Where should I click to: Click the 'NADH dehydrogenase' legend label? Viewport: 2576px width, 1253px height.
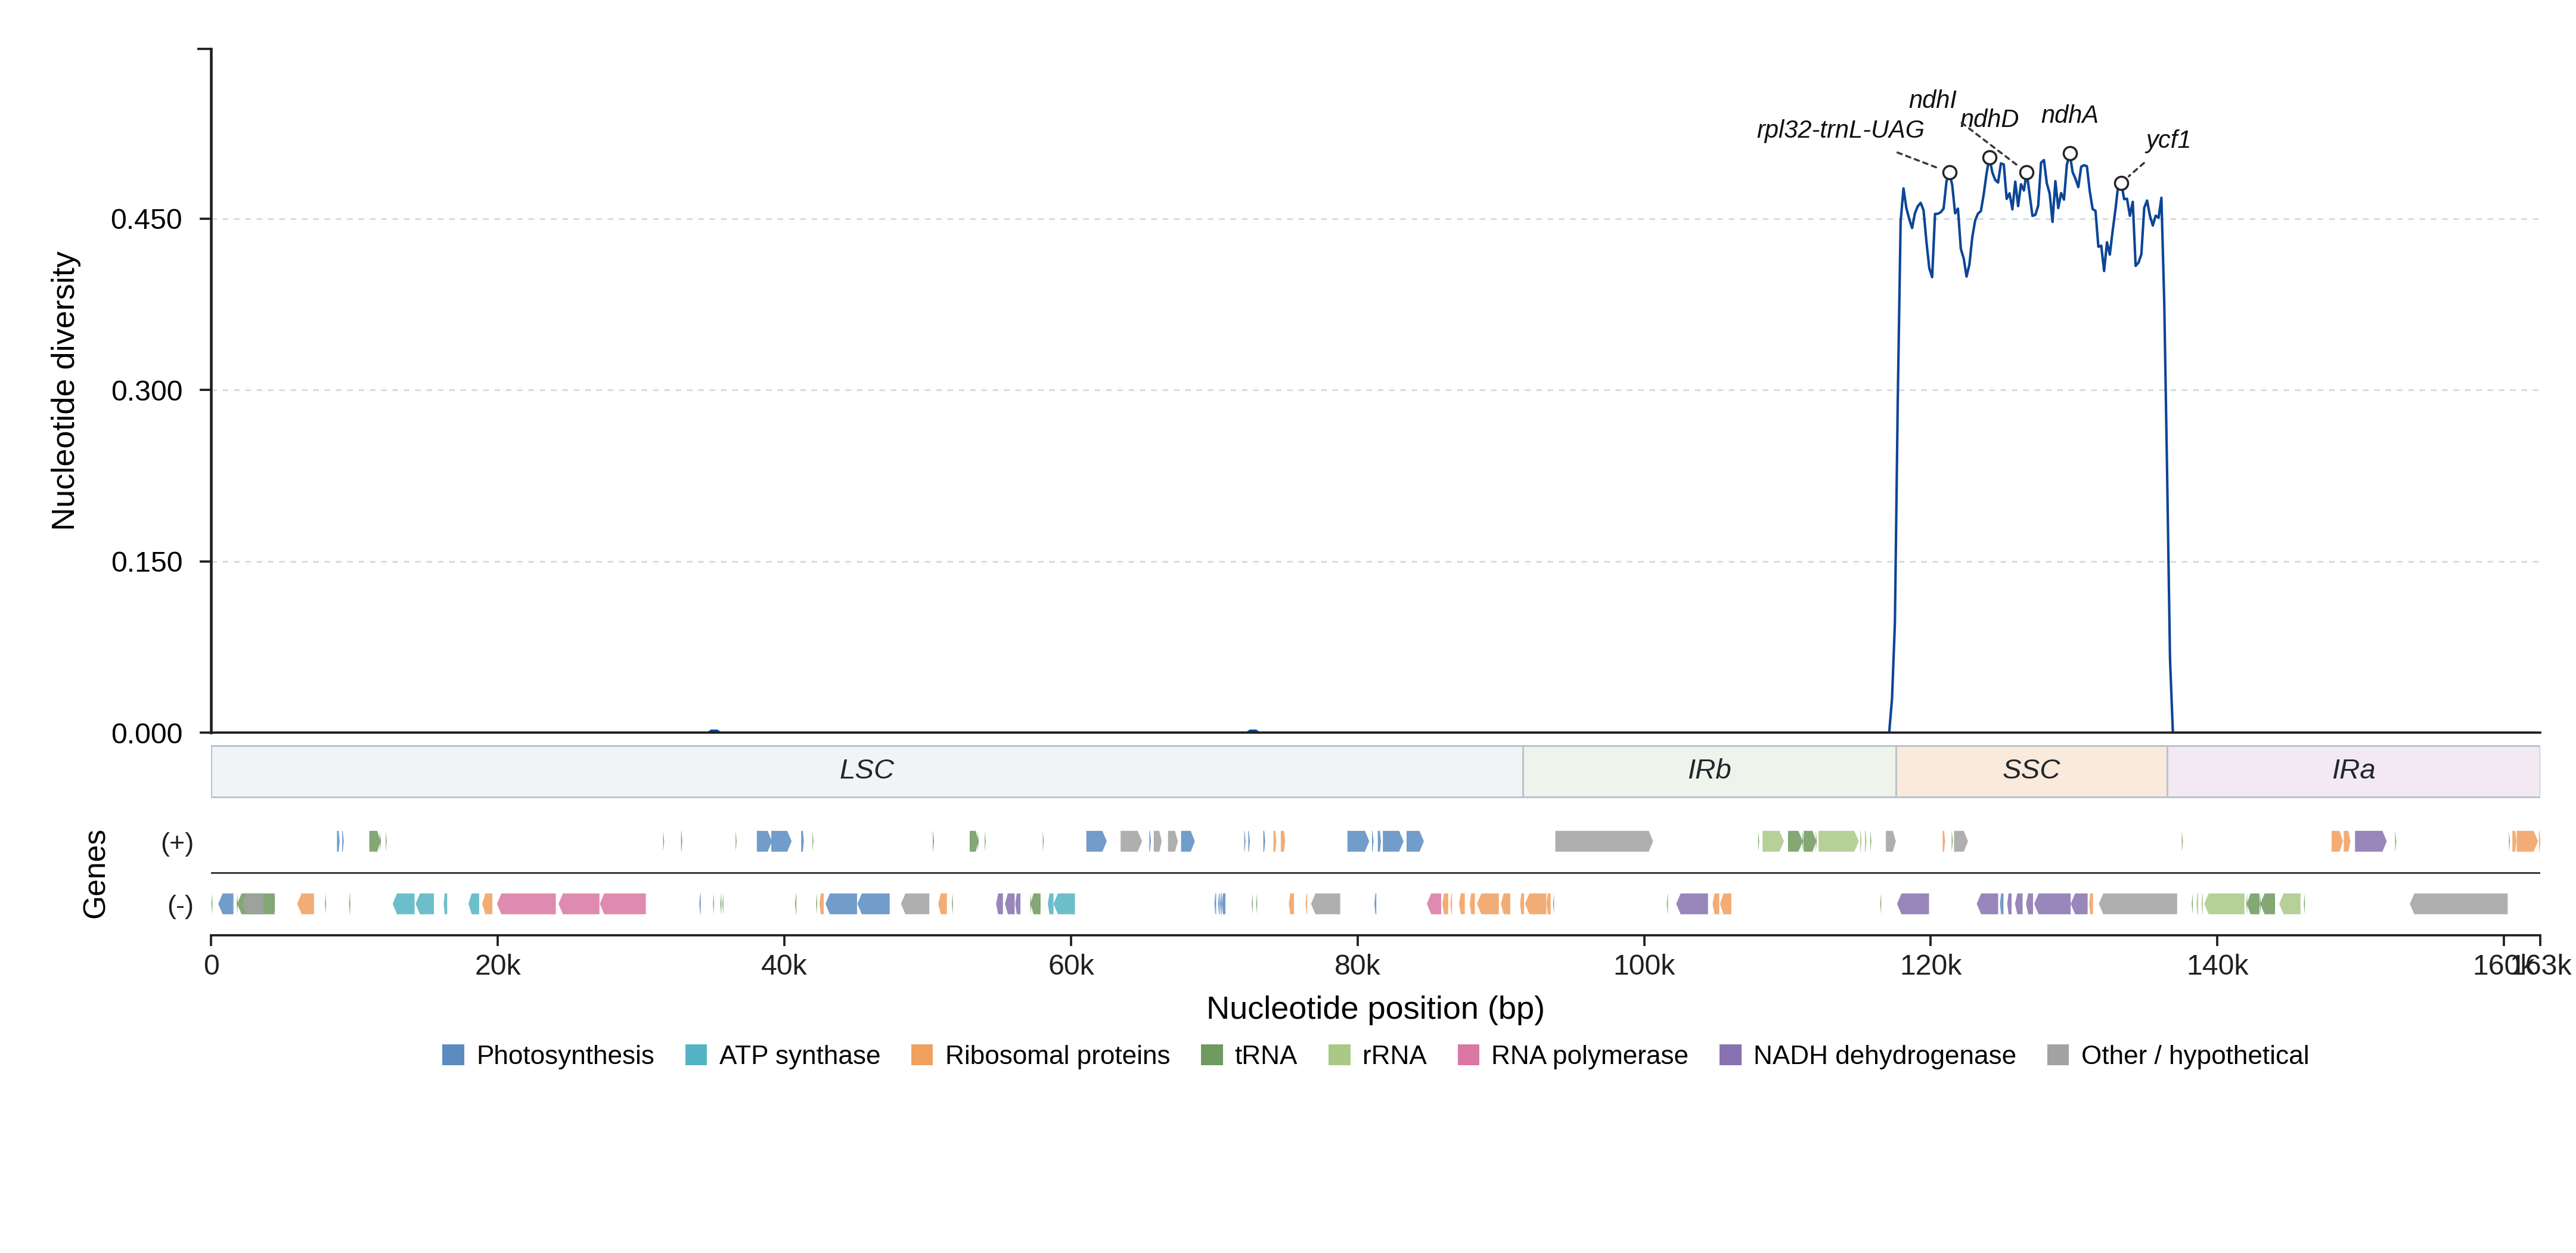tap(1884, 1055)
